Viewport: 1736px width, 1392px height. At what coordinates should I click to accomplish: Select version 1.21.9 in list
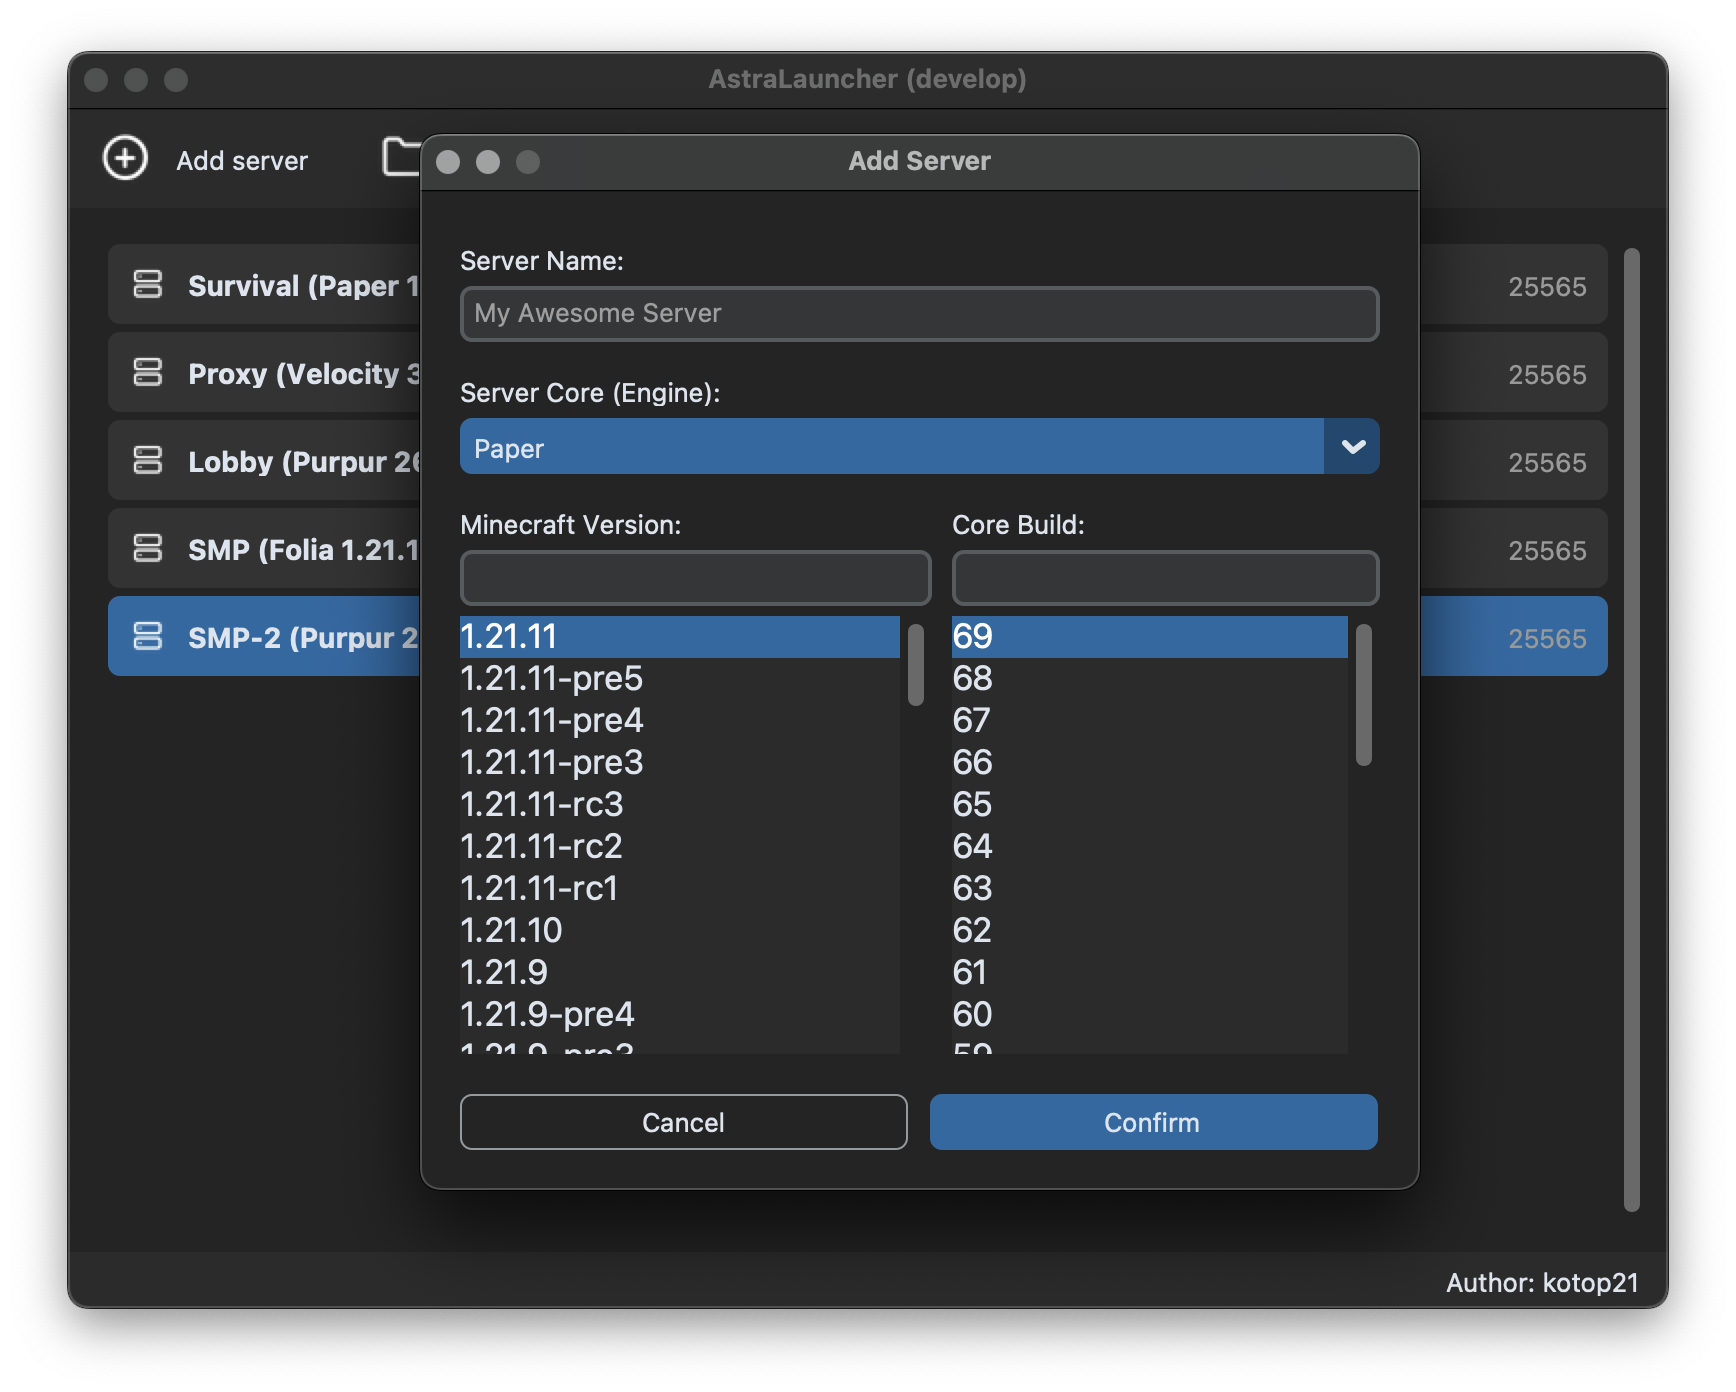[679, 972]
